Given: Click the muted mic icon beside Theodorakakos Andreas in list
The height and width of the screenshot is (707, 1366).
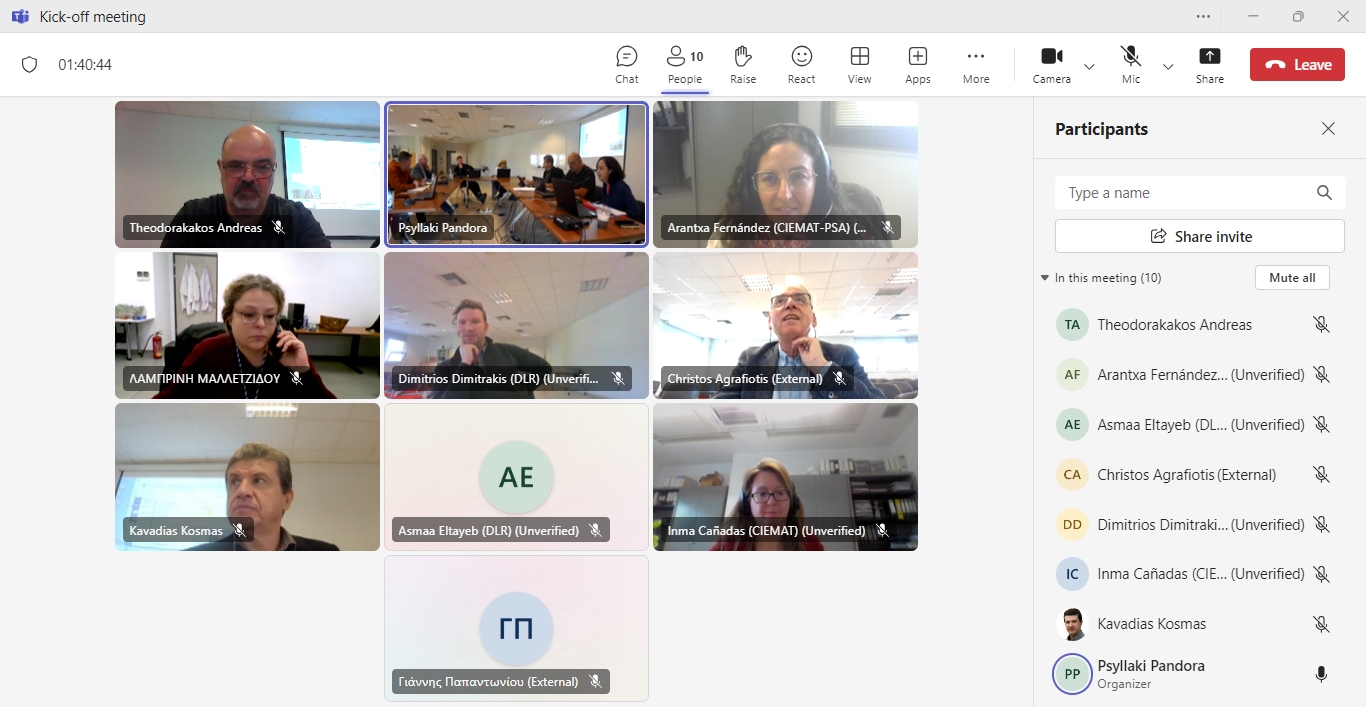Looking at the screenshot, I should tap(1321, 325).
